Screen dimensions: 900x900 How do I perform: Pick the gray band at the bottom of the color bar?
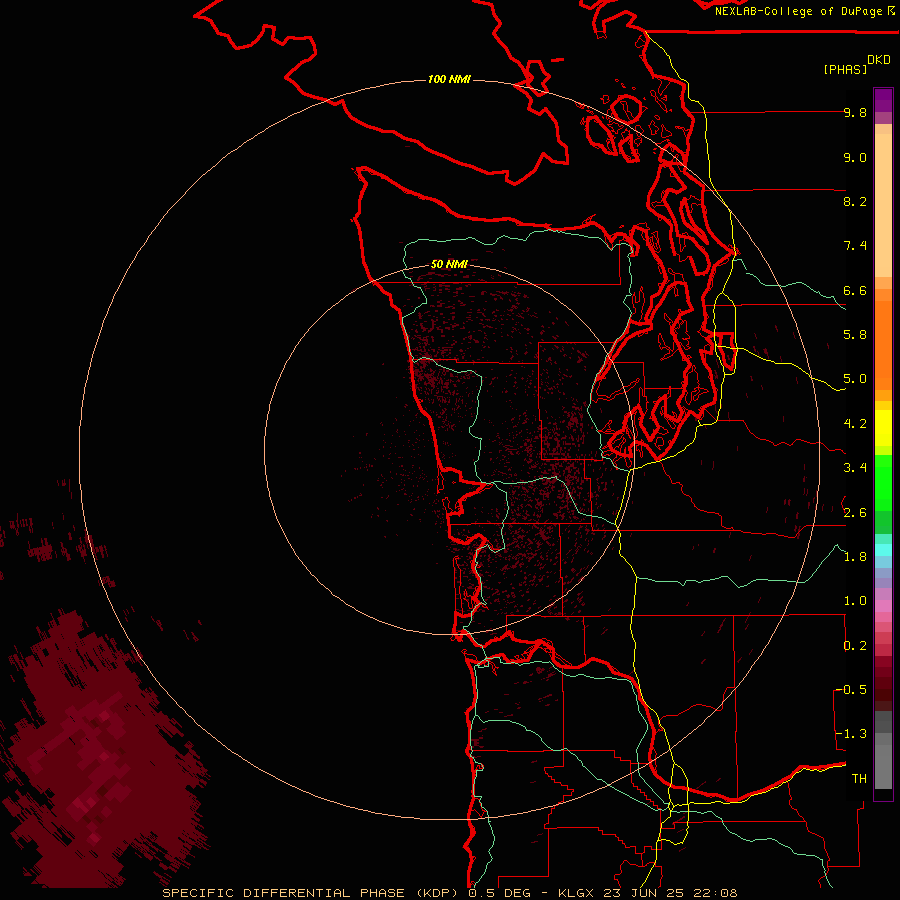coord(883,766)
